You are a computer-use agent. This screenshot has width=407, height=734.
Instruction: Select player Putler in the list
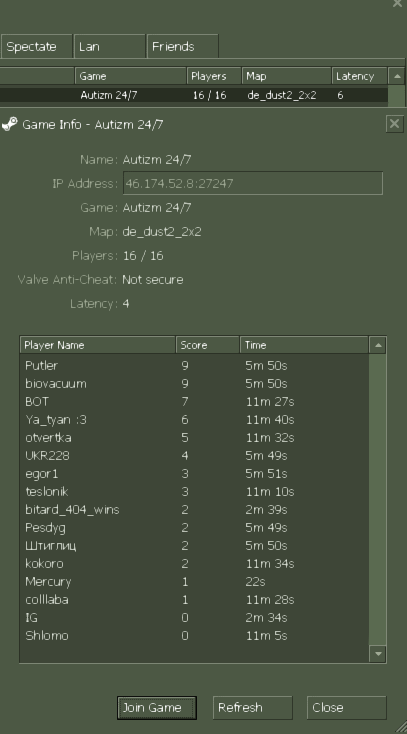click(x=194, y=365)
